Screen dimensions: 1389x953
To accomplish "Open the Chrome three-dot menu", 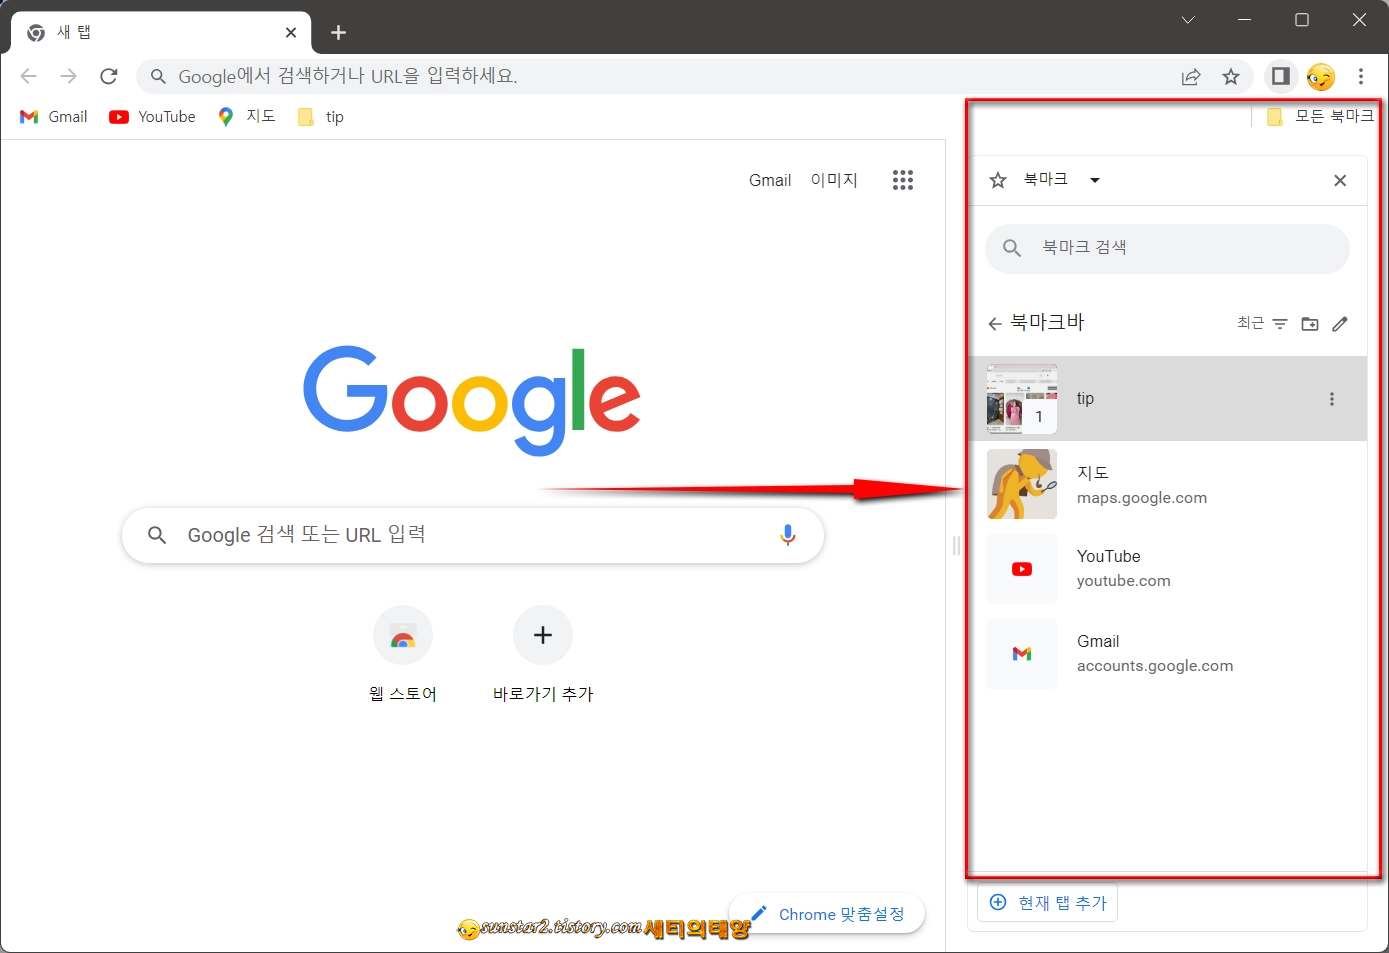I will tap(1361, 76).
